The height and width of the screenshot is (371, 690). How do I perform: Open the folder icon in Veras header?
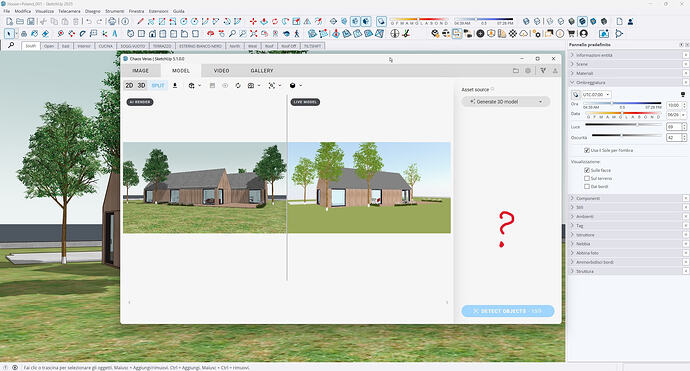(x=516, y=70)
